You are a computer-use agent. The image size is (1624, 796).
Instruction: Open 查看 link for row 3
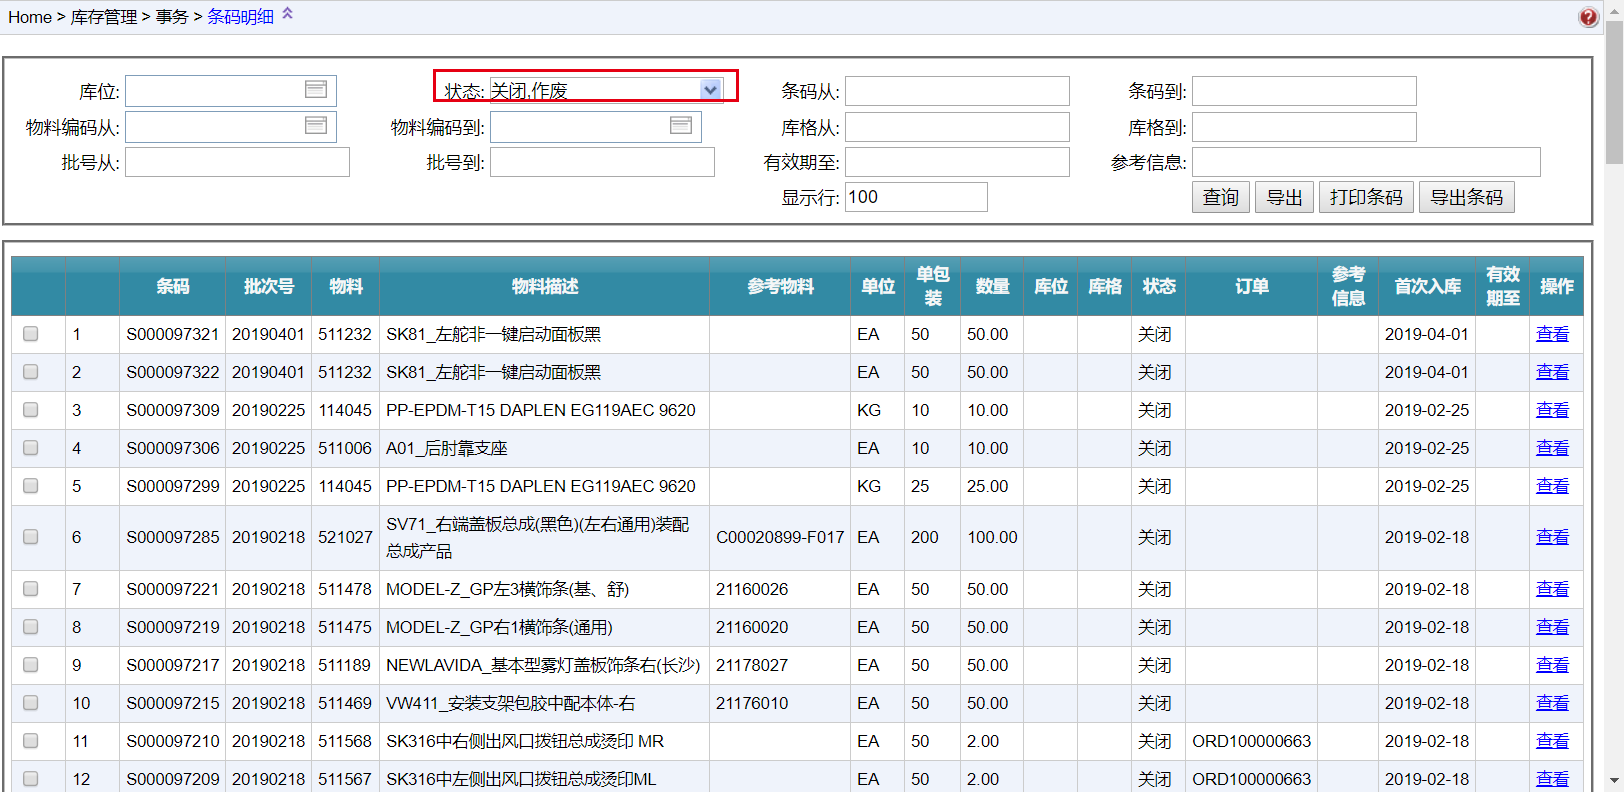(1552, 410)
